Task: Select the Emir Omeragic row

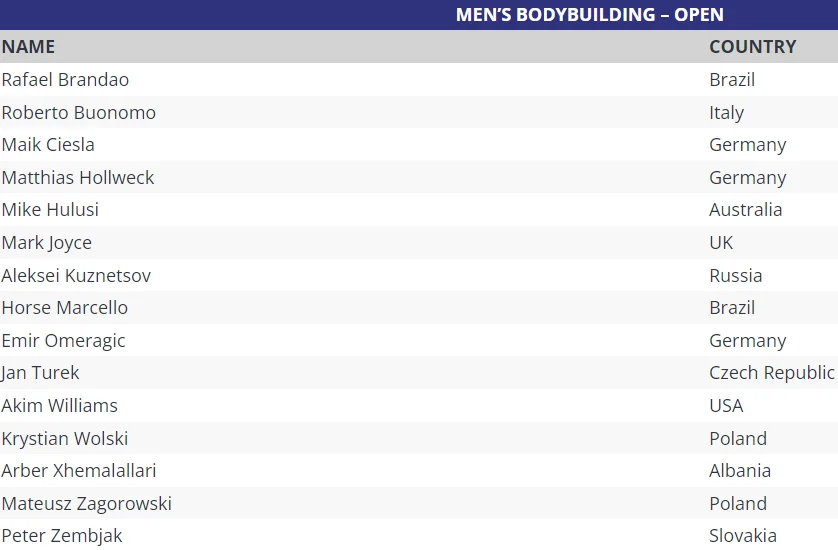Action: pyautogui.click(x=63, y=340)
